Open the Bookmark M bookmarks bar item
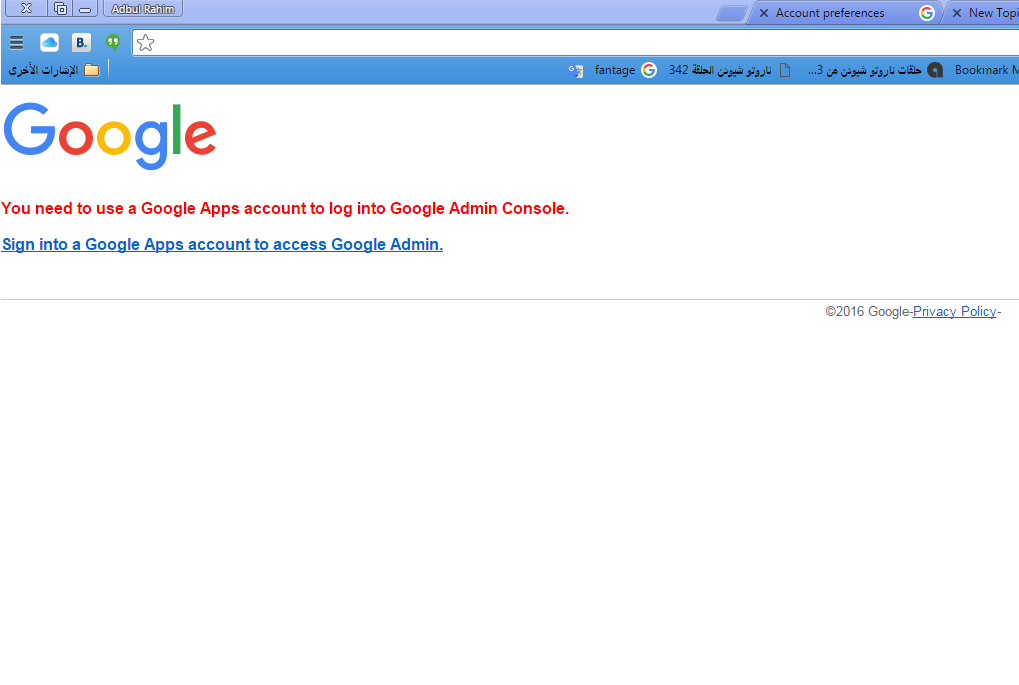The image size is (1019, 685). pos(986,70)
